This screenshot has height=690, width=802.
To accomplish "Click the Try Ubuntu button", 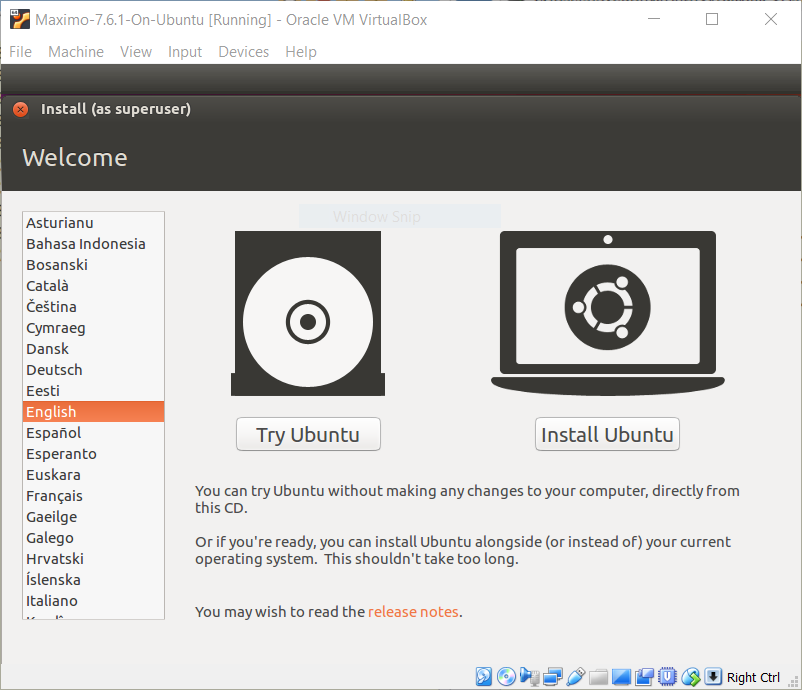I will [308, 434].
